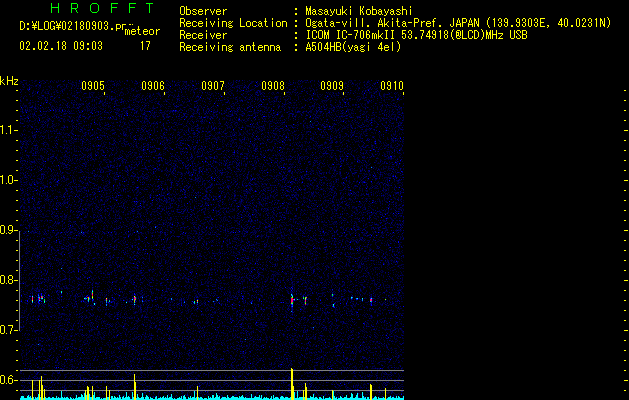The width and height of the screenshot is (629, 400).
Task: Click the 0907 time marker
Action: pos(213,86)
